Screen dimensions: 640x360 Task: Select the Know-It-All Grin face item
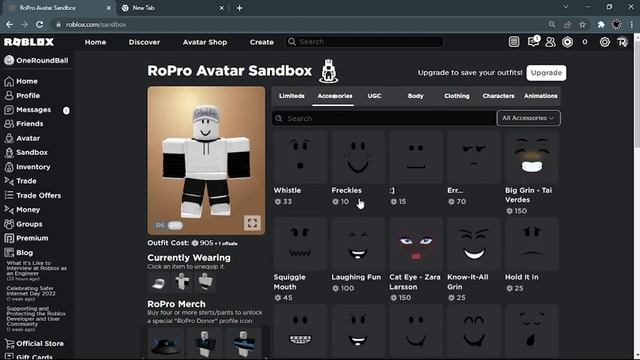(x=473, y=244)
